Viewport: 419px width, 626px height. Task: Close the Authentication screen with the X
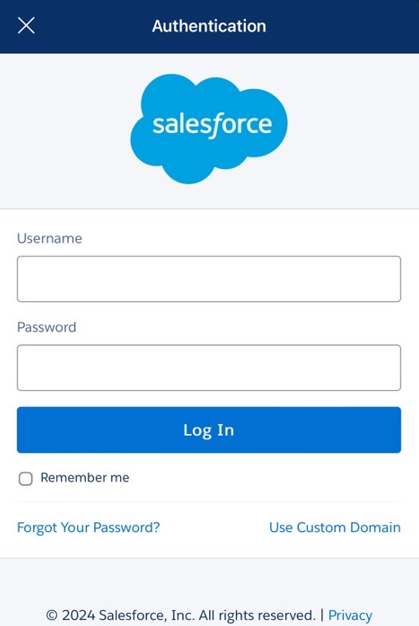coord(26,26)
